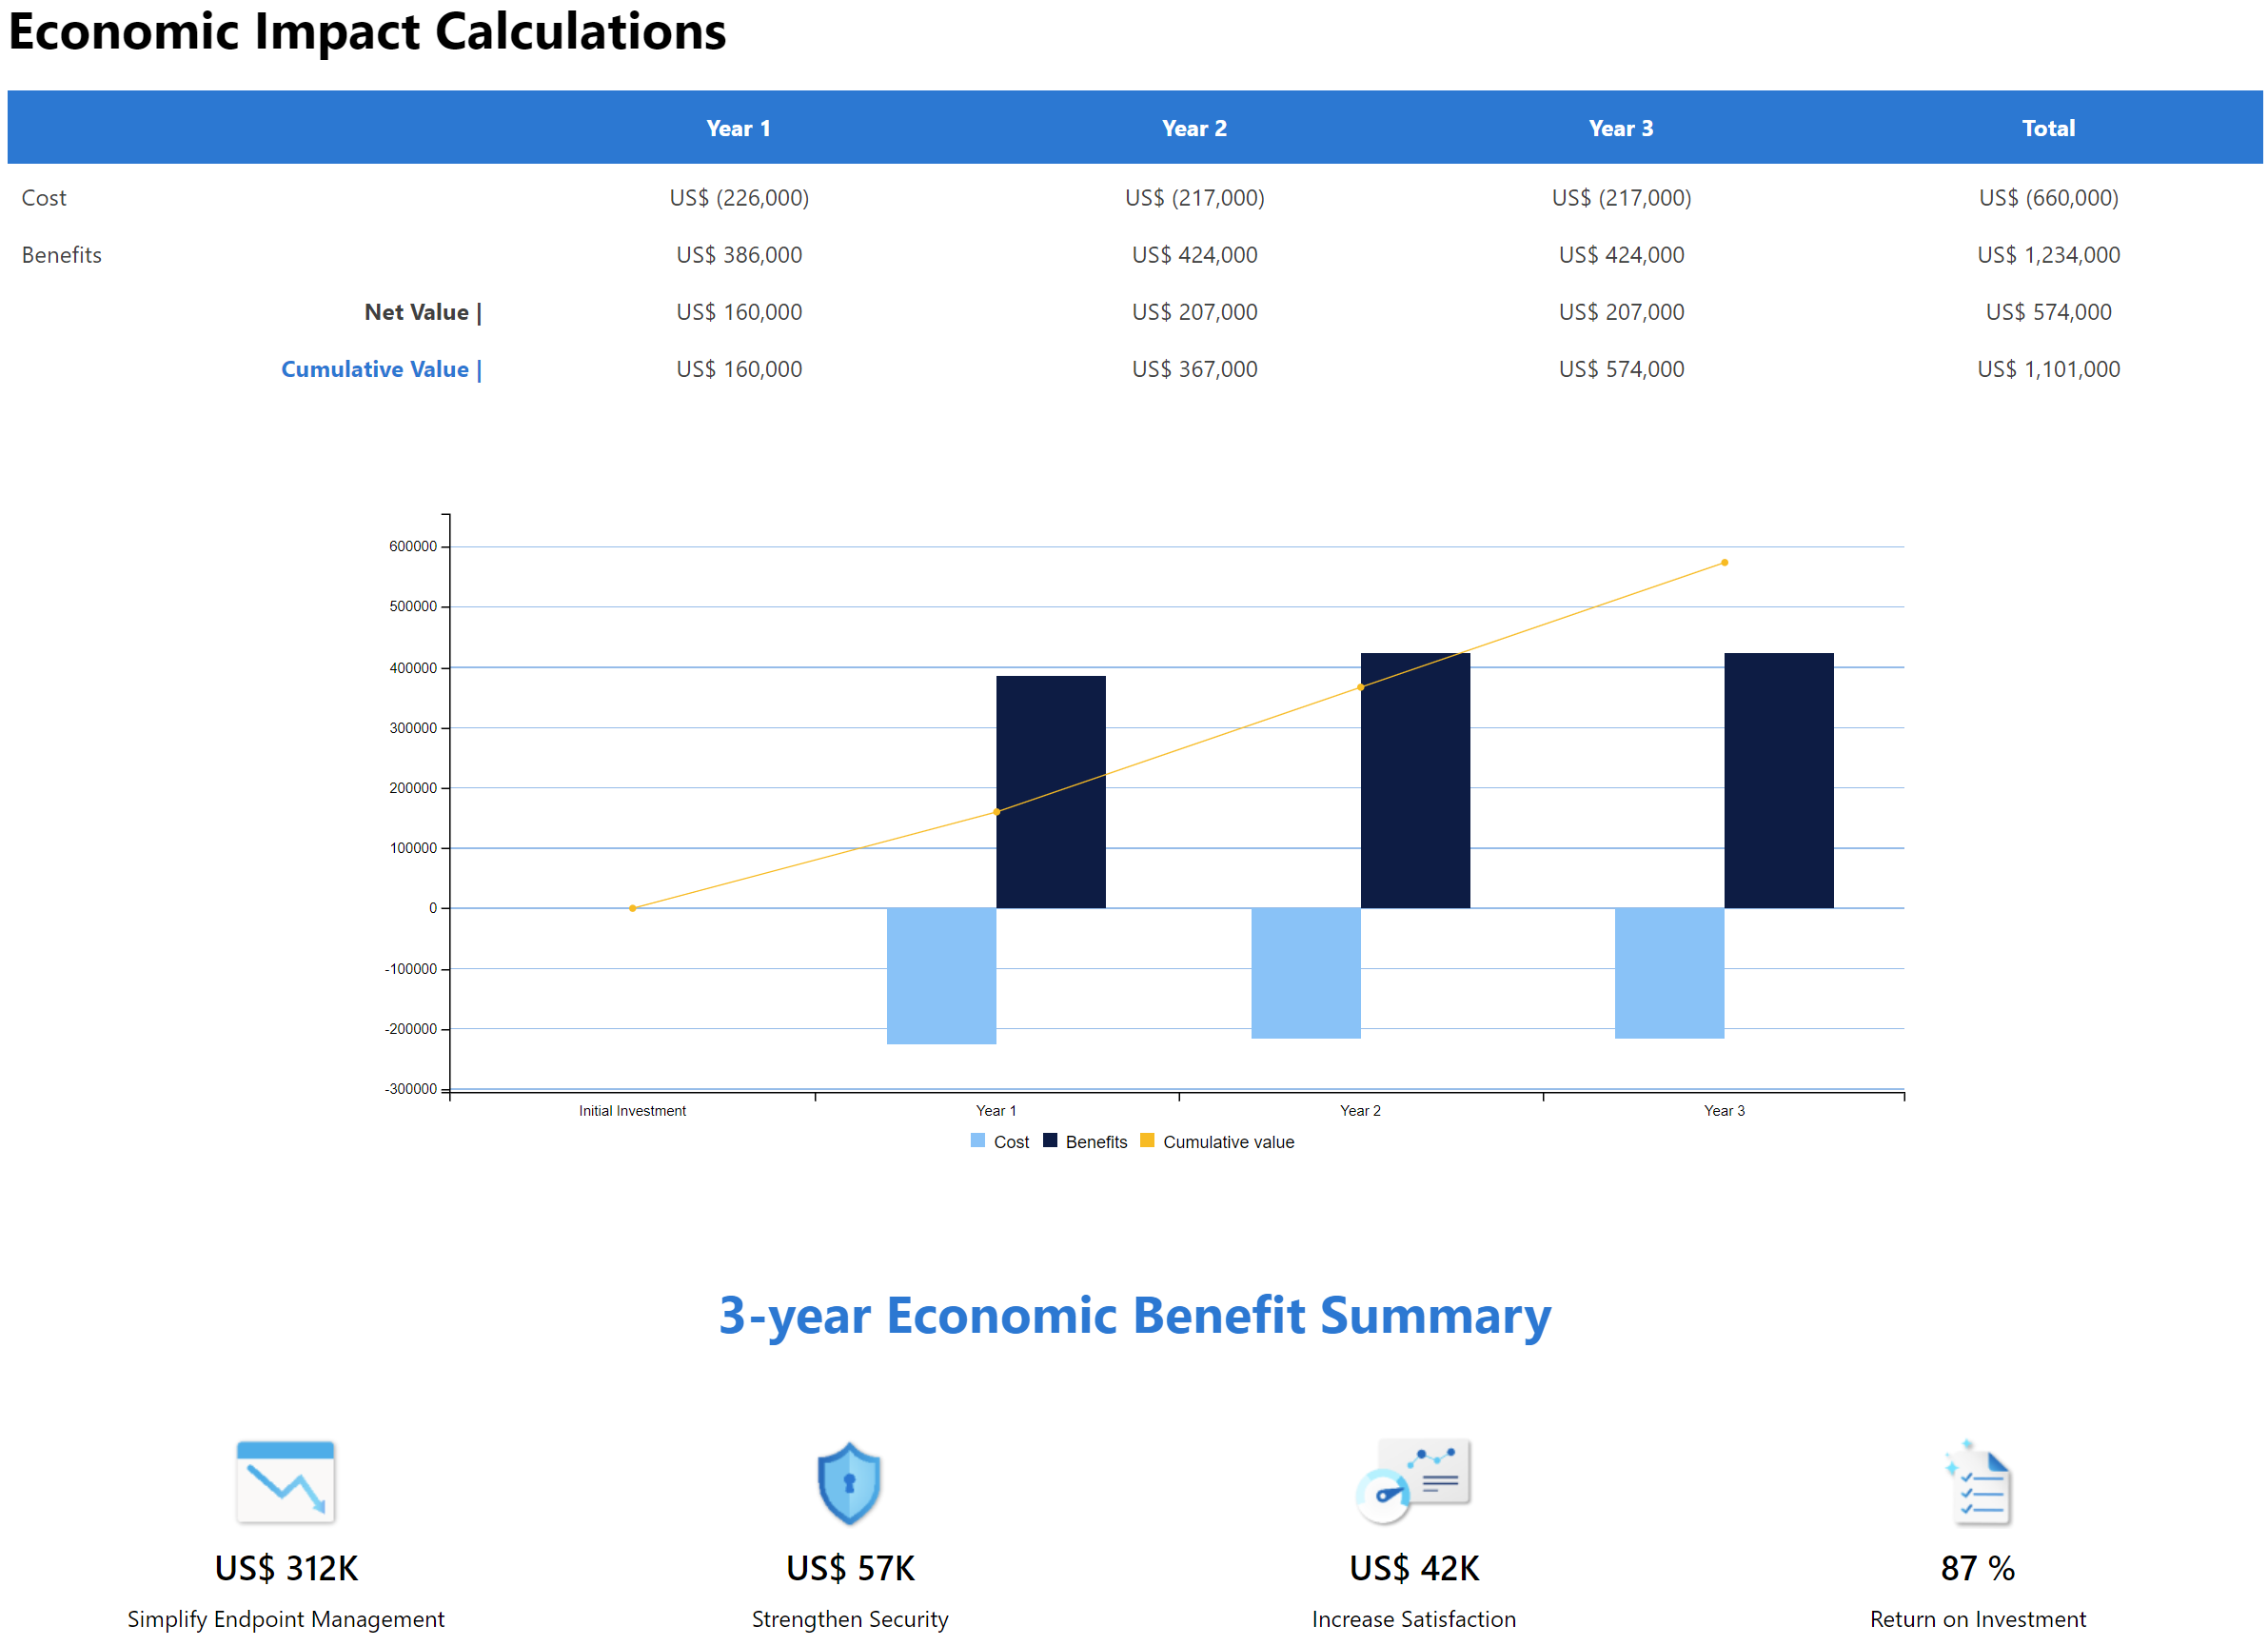Click the Year 3 column header
Image resolution: width=2268 pixels, height=1646 pixels.
pyautogui.click(x=1621, y=128)
